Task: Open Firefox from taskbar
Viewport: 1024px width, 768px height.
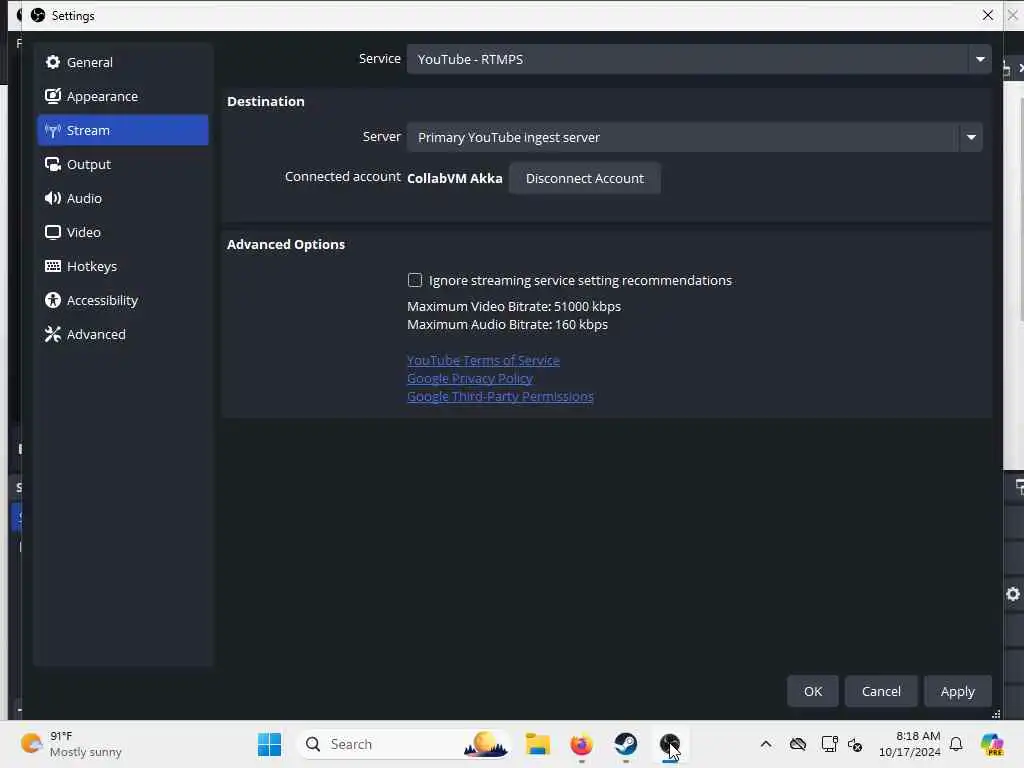Action: (x=581, y=744)
